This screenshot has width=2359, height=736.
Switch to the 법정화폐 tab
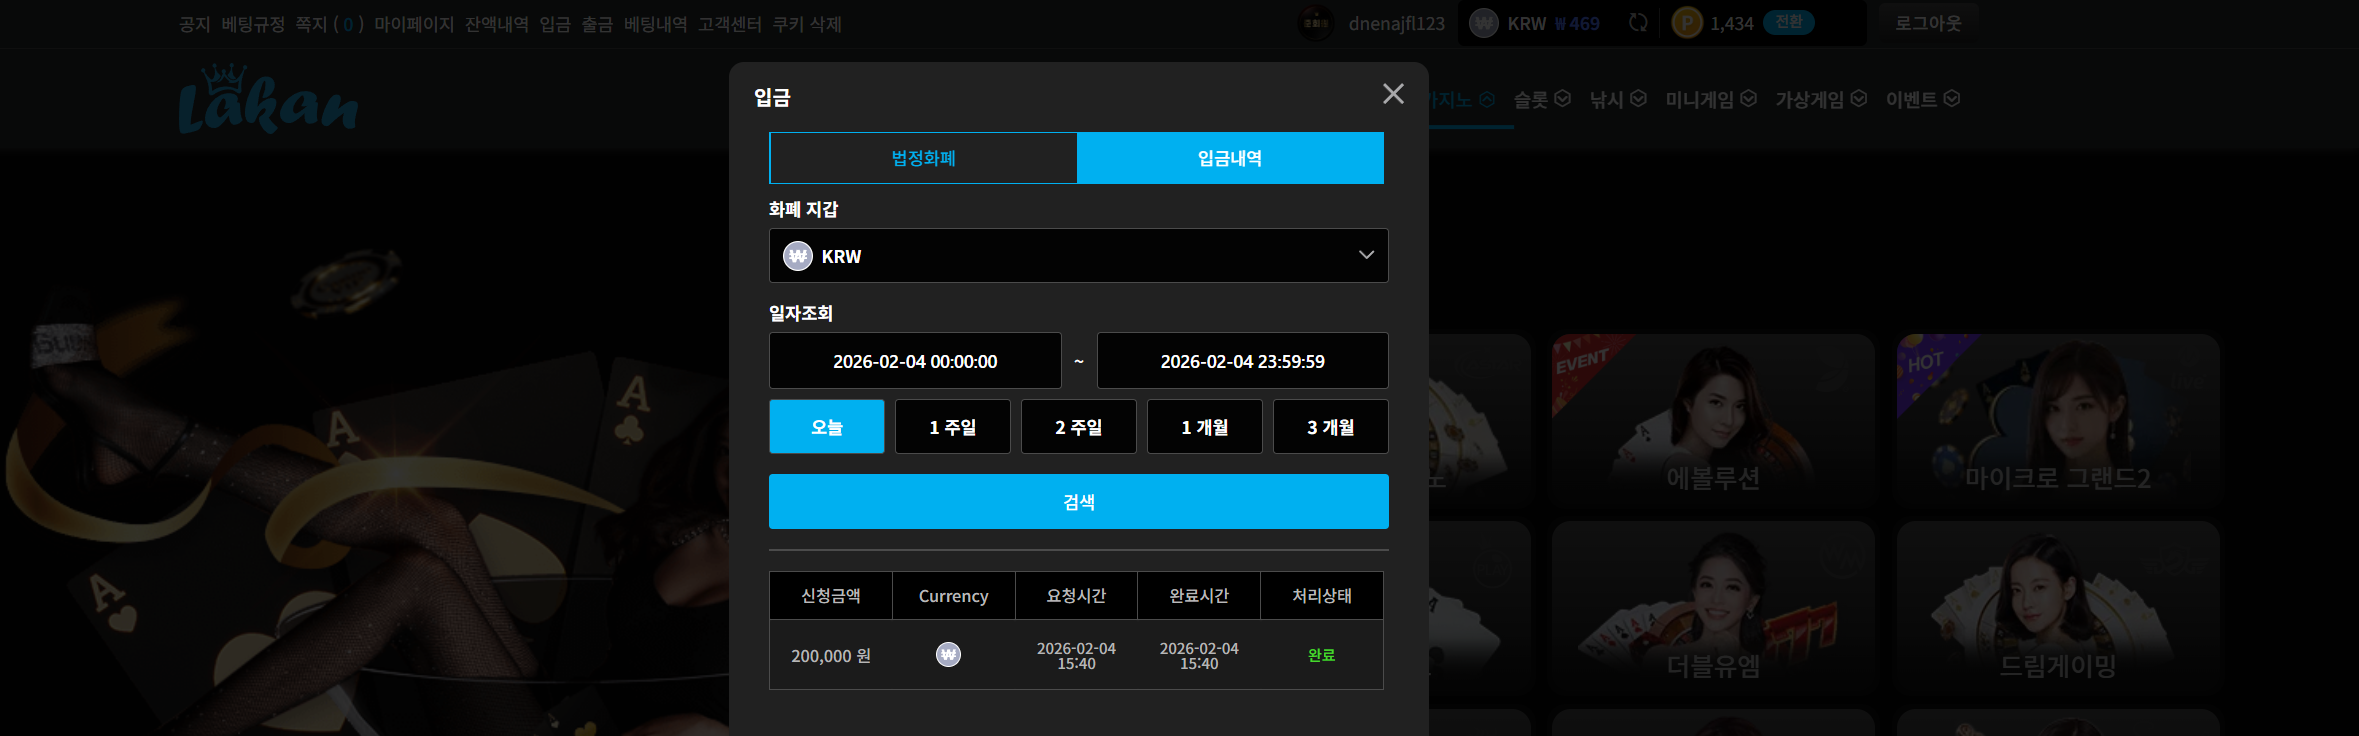pos(923,158)
